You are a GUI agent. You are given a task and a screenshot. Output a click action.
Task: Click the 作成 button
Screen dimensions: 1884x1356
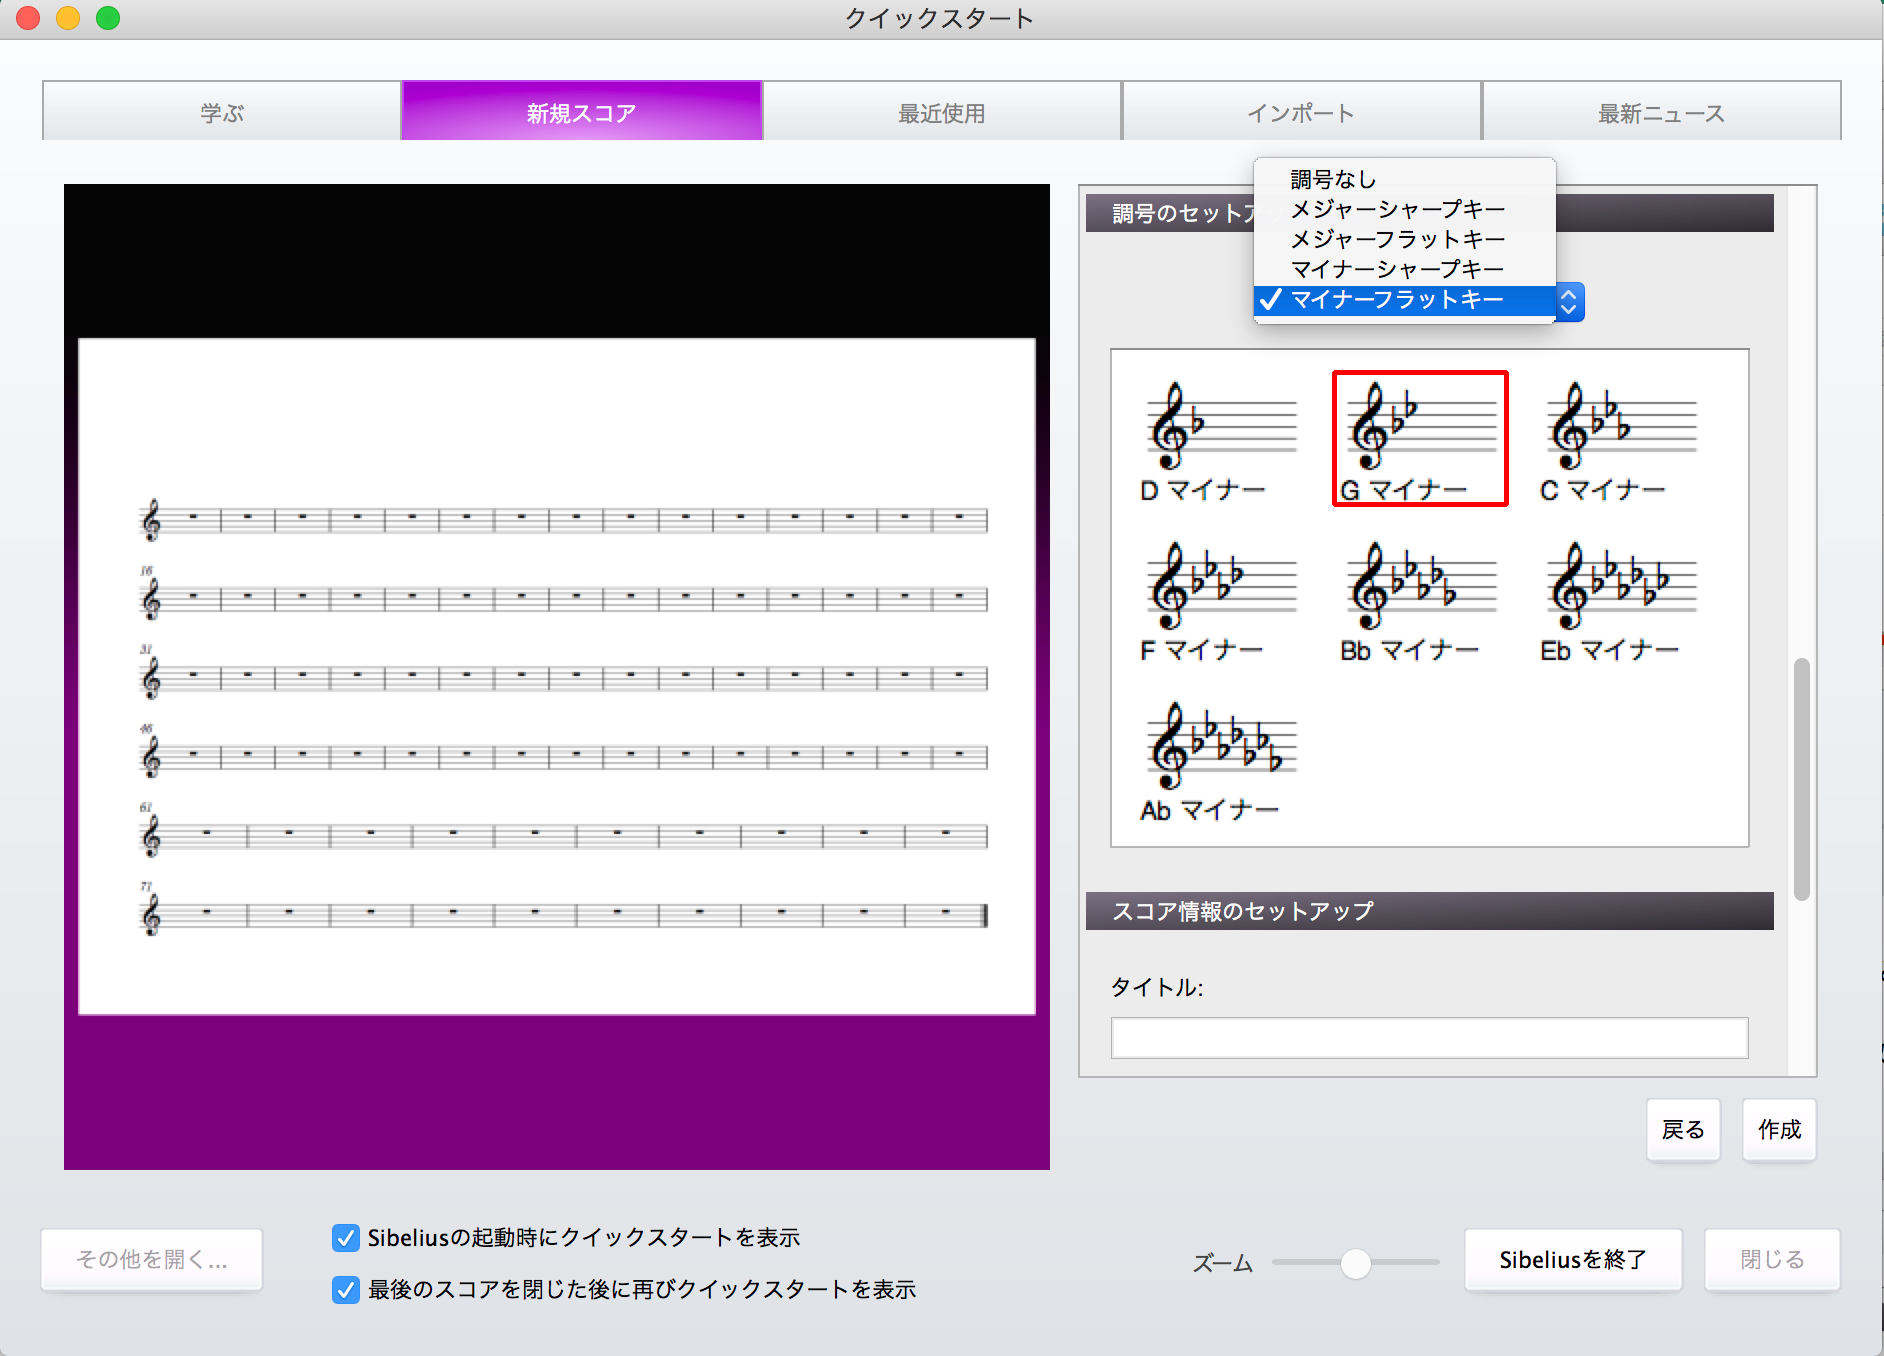(x=1779, y=1130)
